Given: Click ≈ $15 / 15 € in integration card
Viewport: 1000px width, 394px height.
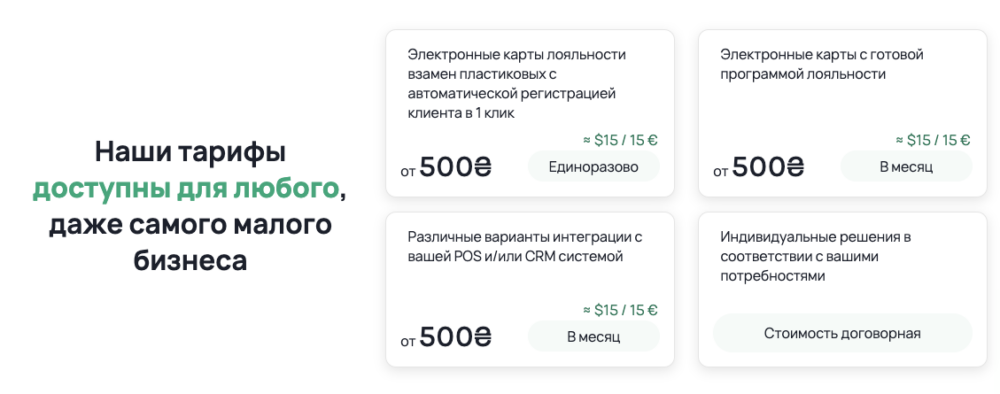Looking at the screenshot, I should point(620,310).
